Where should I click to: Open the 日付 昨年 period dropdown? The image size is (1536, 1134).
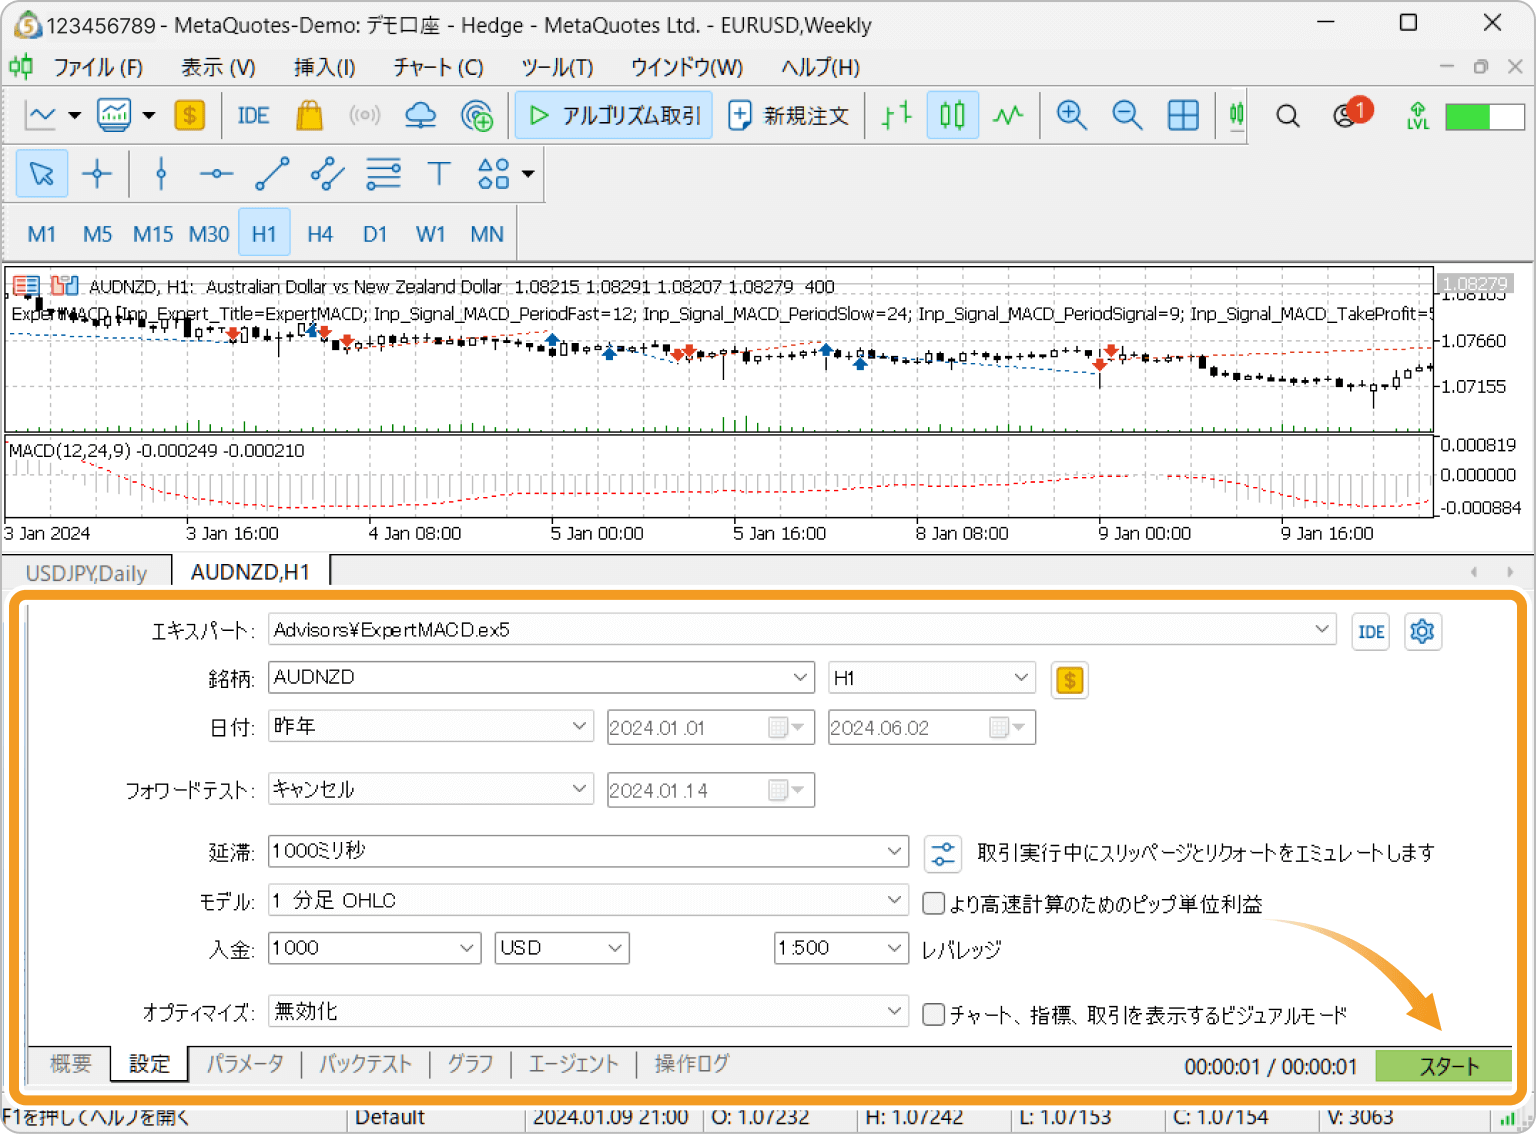click(431, 726)
